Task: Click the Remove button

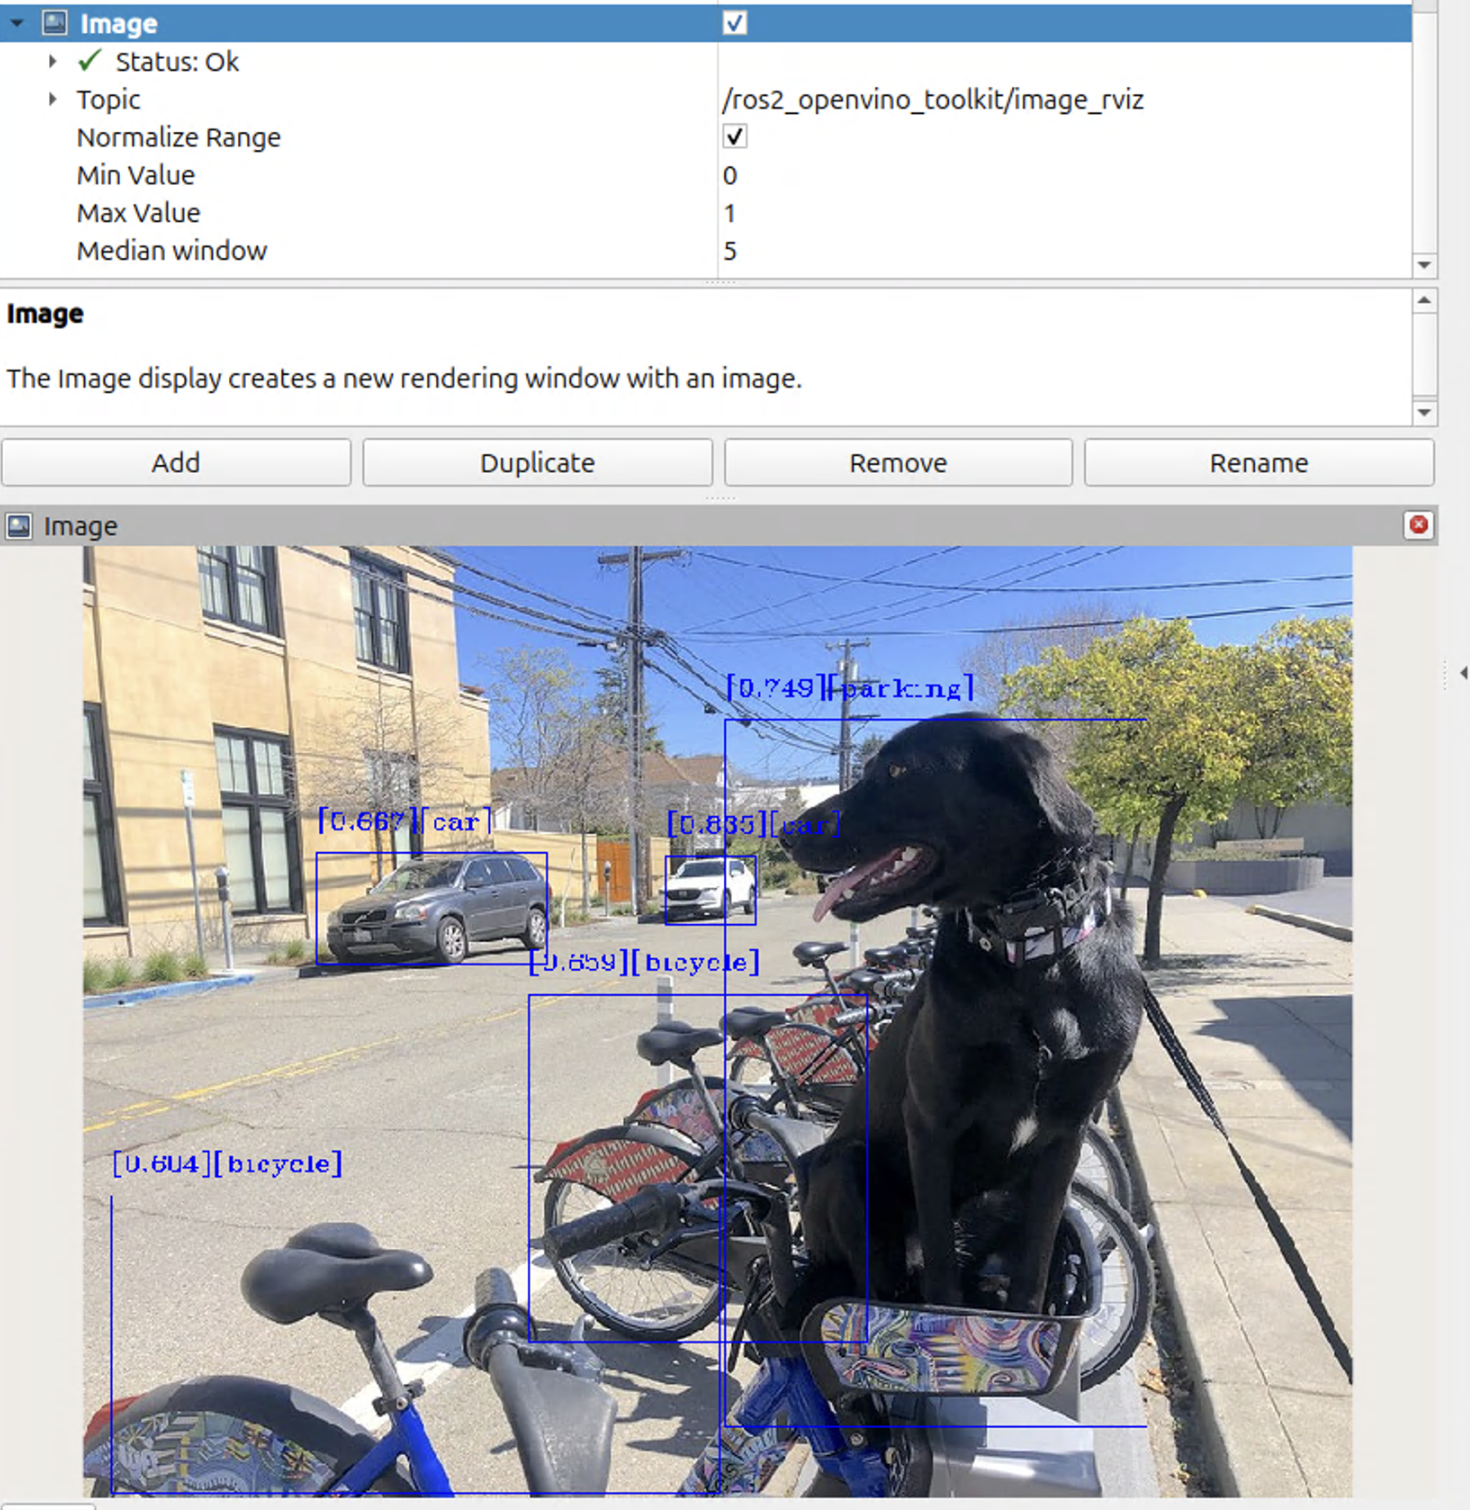Action: (897, 462)
